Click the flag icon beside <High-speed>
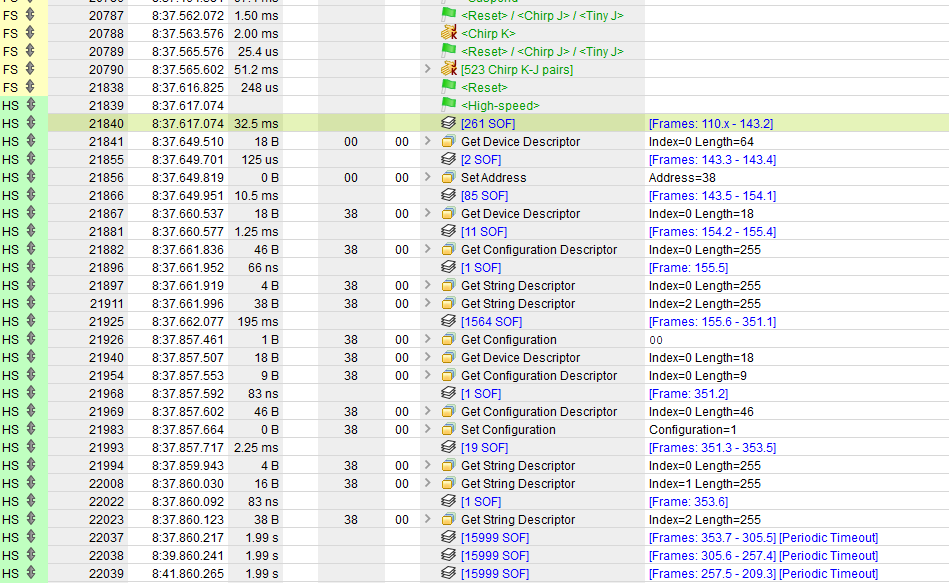Viewport: 949px width, 583px height. coord(449,105)
